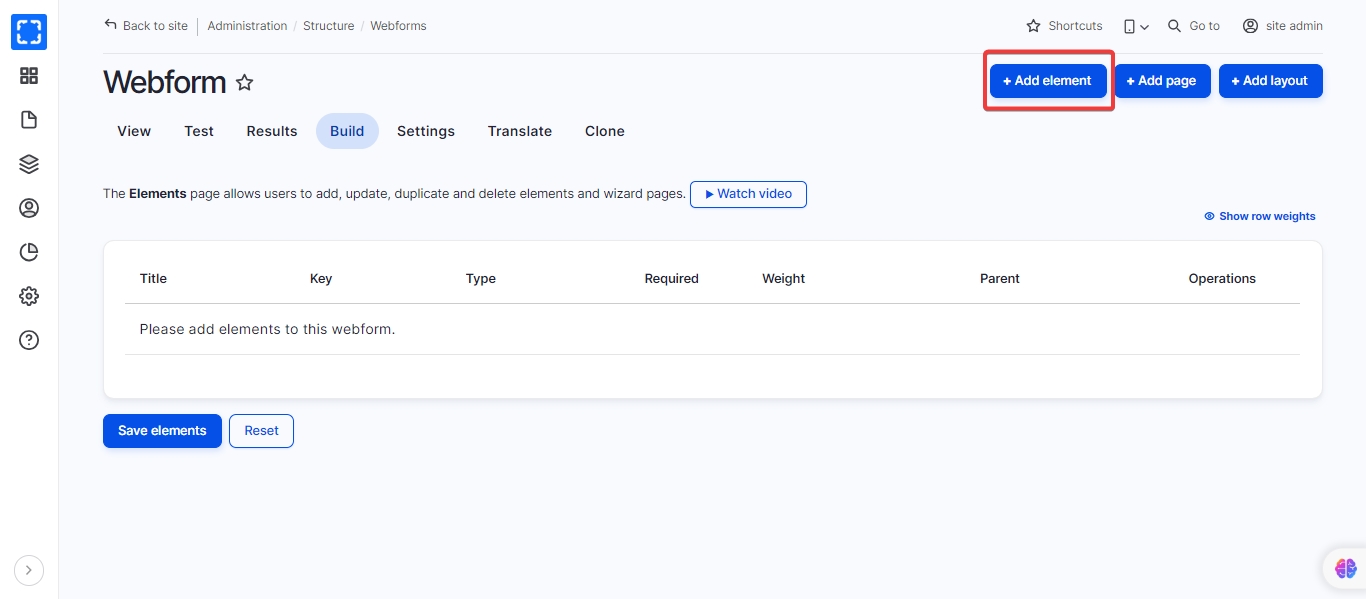The width and height of the screenshot is (1366, 599).
Task: Open the People user icon in sidebar
Action: (29, 208)
